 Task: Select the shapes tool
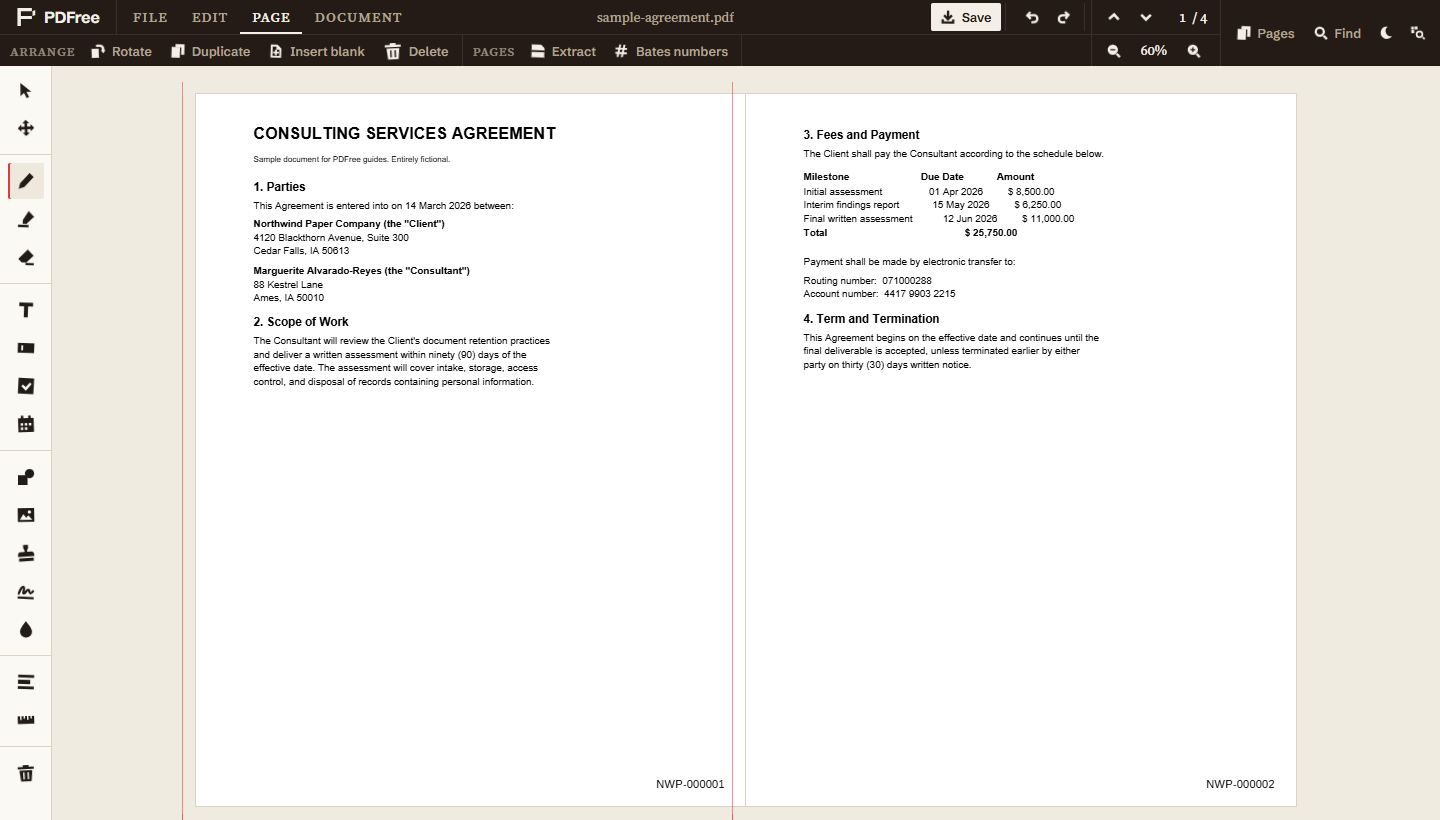pos(26,477)
